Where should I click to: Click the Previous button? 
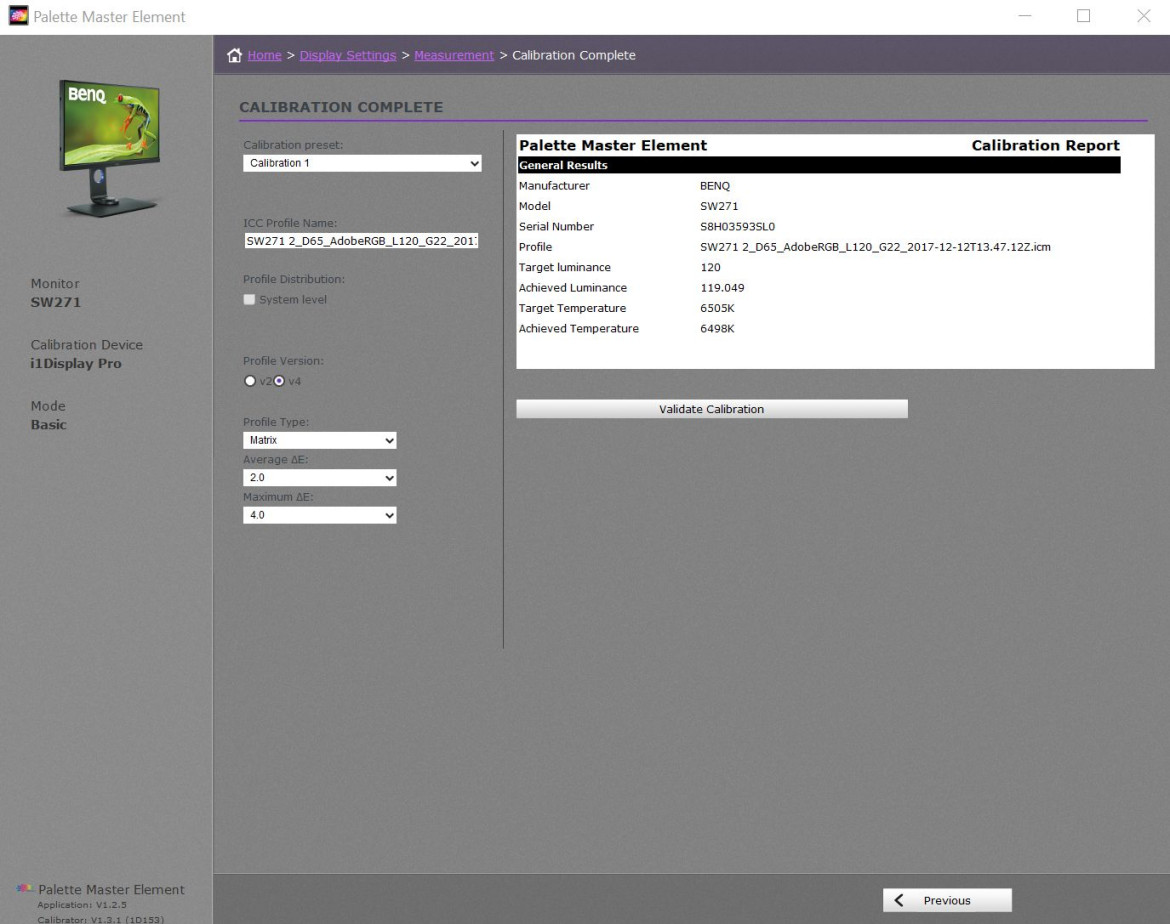[947, 900]
